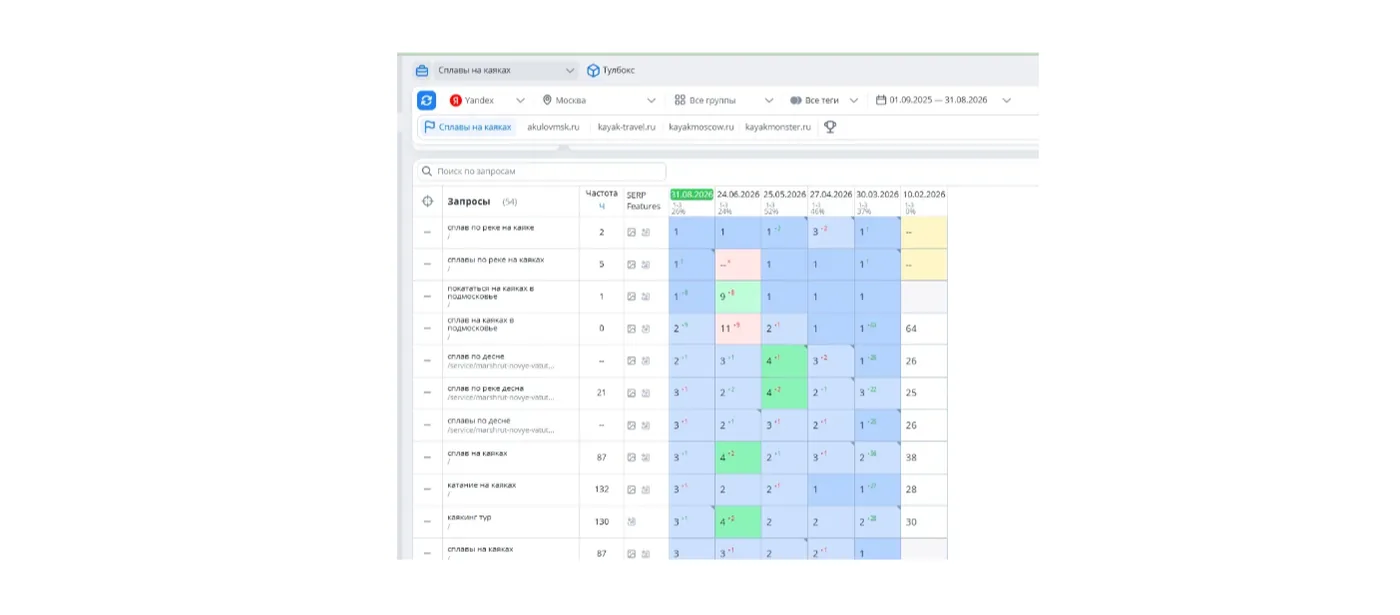The width and height of the screenshot is (1400, 615).
Task: Click second SERP icon for сплав по реке десна
Action: (x=645, y=393)
